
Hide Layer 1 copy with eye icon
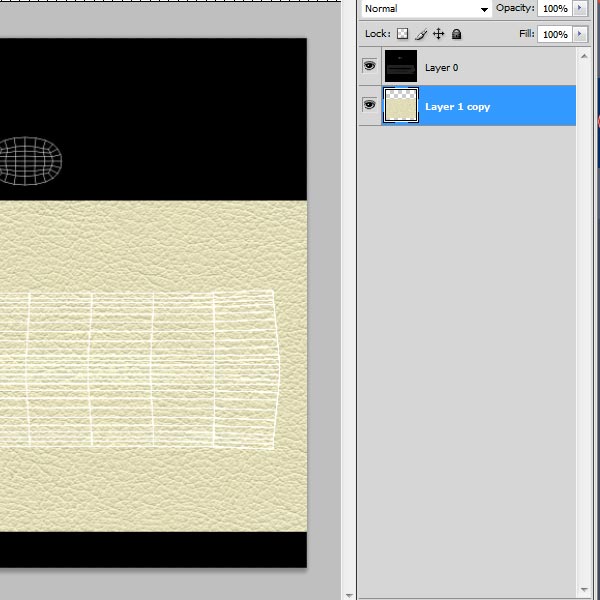(x=369, y=104)
